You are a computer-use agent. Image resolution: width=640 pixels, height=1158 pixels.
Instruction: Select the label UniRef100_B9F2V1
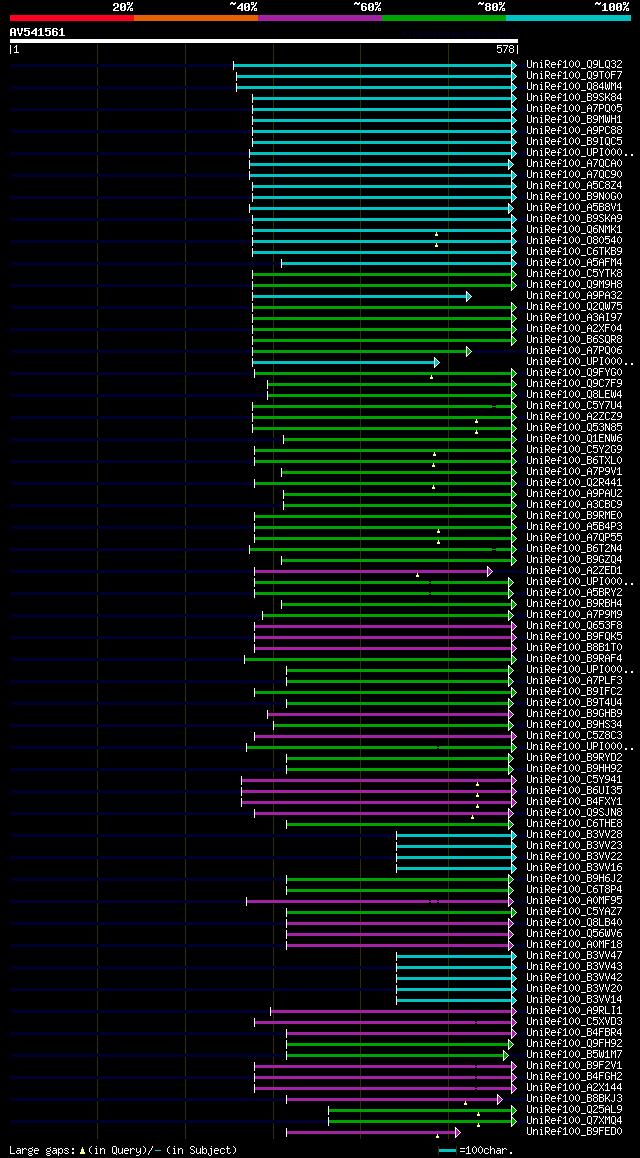coord(574,1066)
